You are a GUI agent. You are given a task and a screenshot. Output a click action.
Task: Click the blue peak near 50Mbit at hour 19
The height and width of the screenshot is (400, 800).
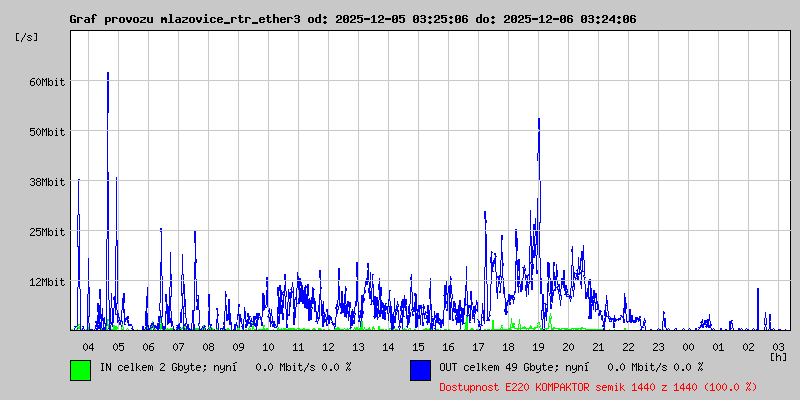pyautogui.click(x=539, y=122)
